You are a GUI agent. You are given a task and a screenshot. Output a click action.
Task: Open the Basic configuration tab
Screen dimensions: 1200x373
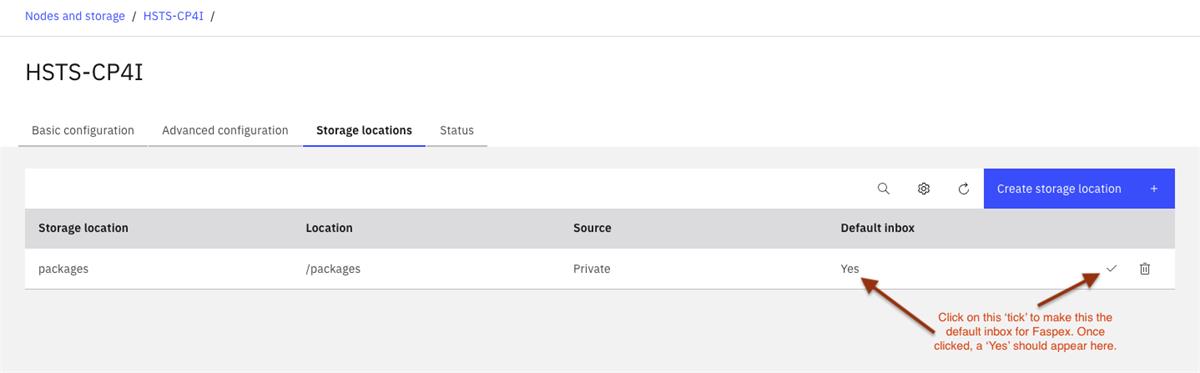click(x=83, y=130)
